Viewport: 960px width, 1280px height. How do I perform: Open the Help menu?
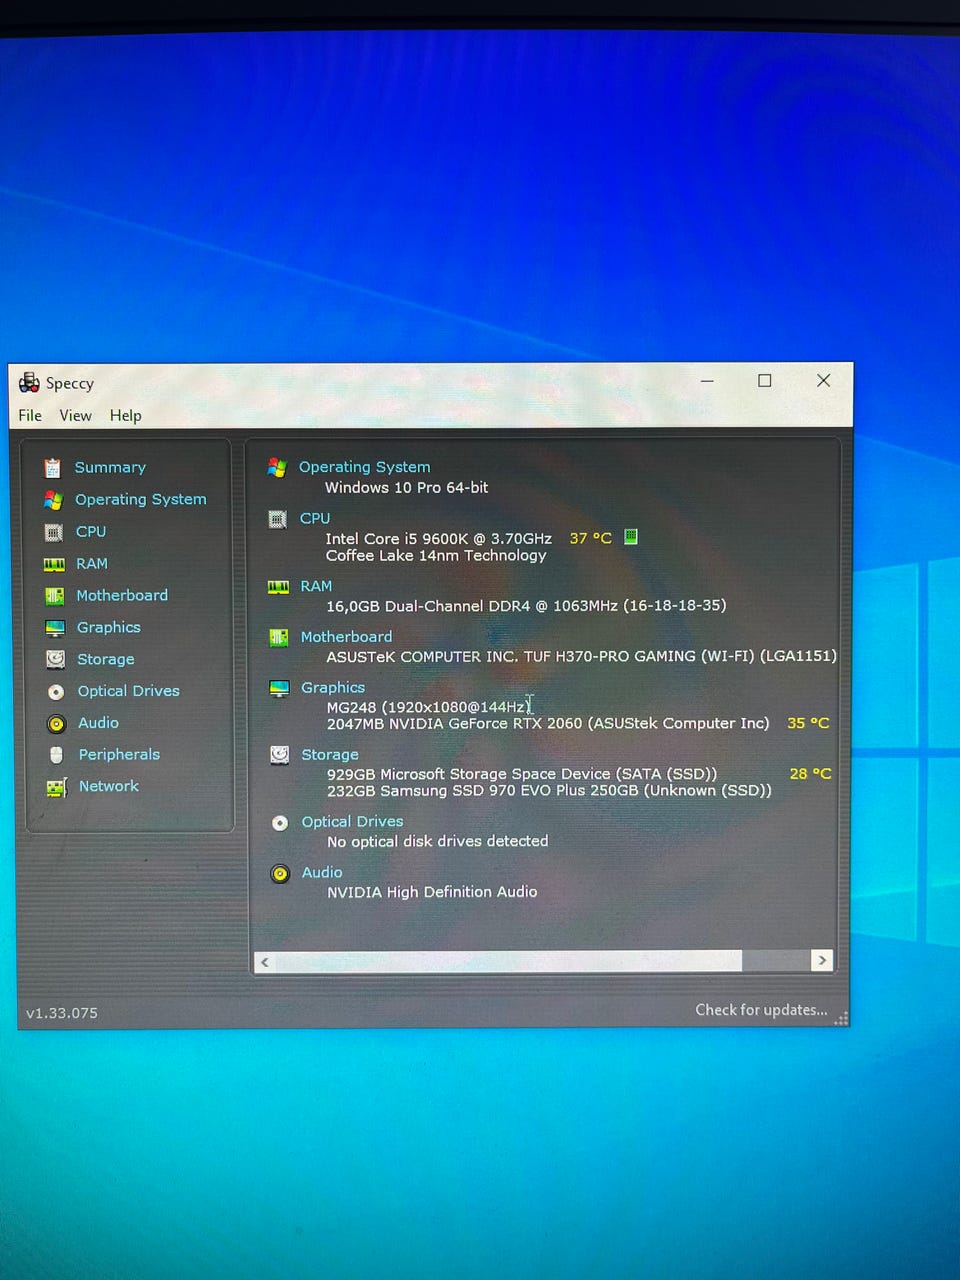(x=125, y=416)
